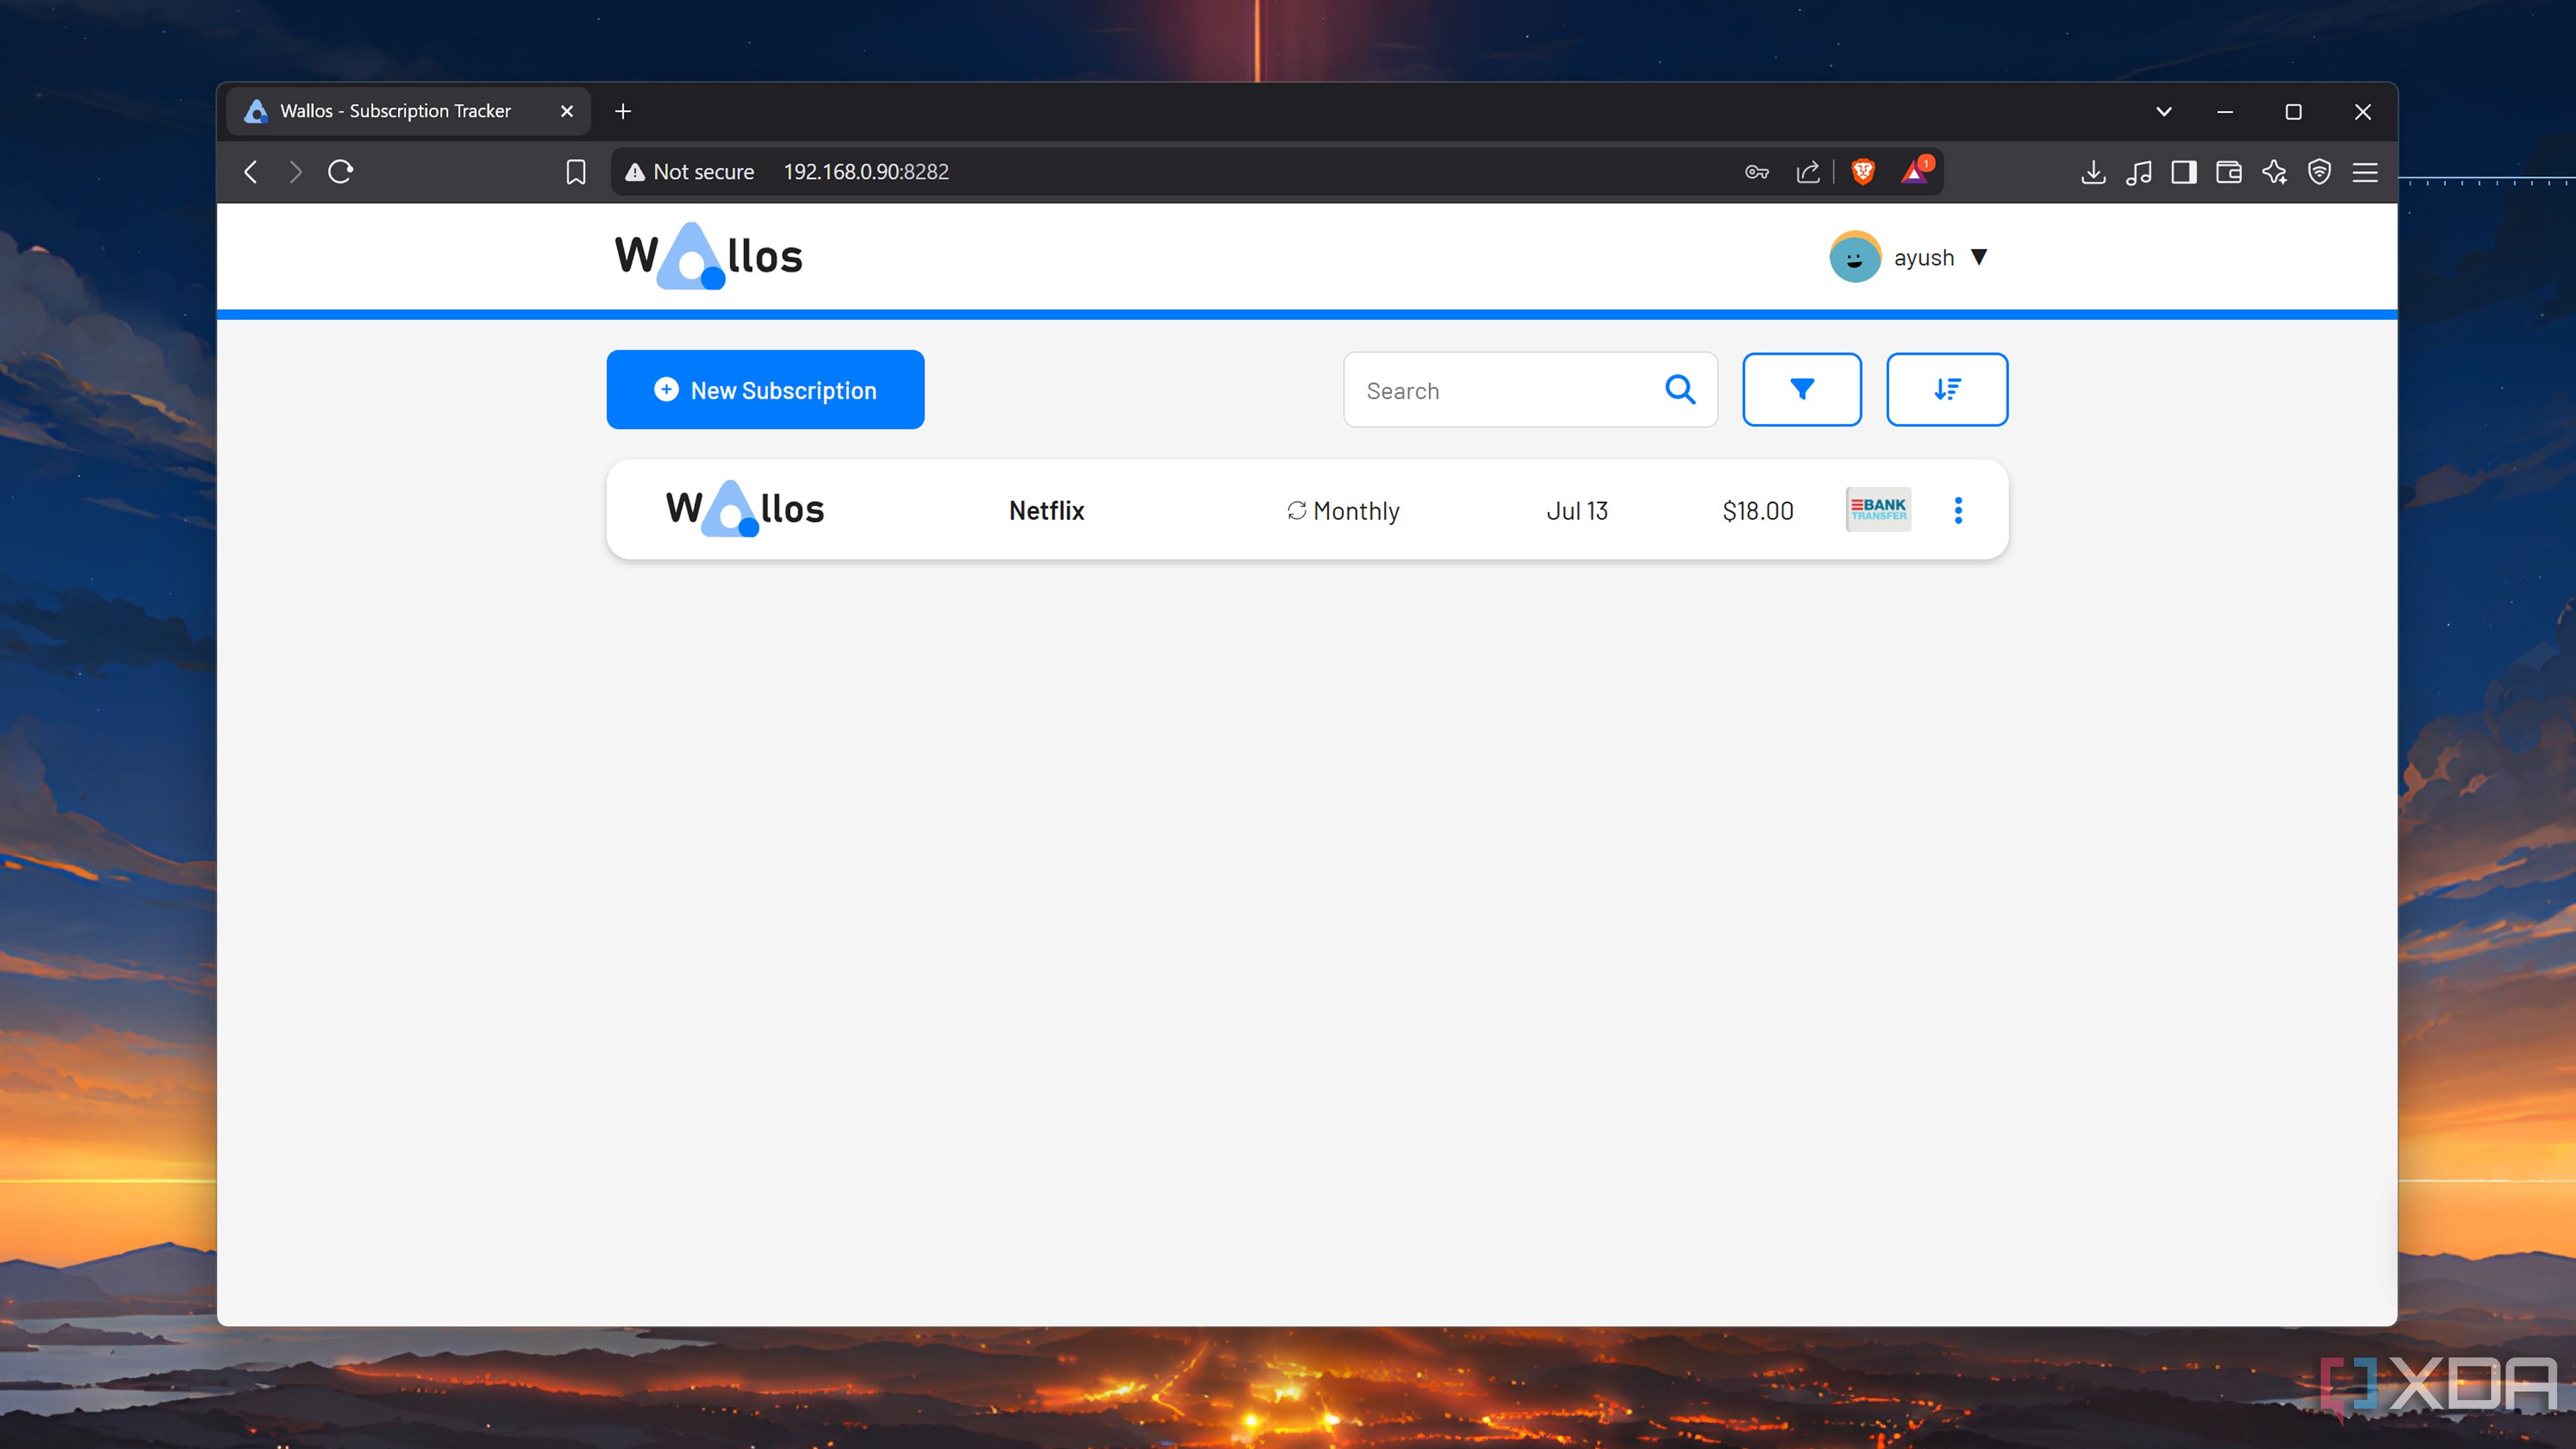Click the share page icon
The height and width of the screenshot is (1449, 2576).
pyautogui.click(x=1808, y=172)
